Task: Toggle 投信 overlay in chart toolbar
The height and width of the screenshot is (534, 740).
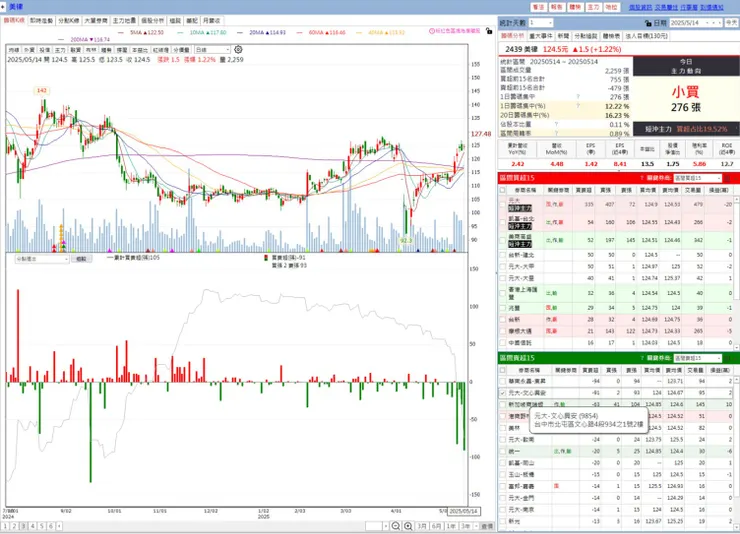Action: [45, 50]
